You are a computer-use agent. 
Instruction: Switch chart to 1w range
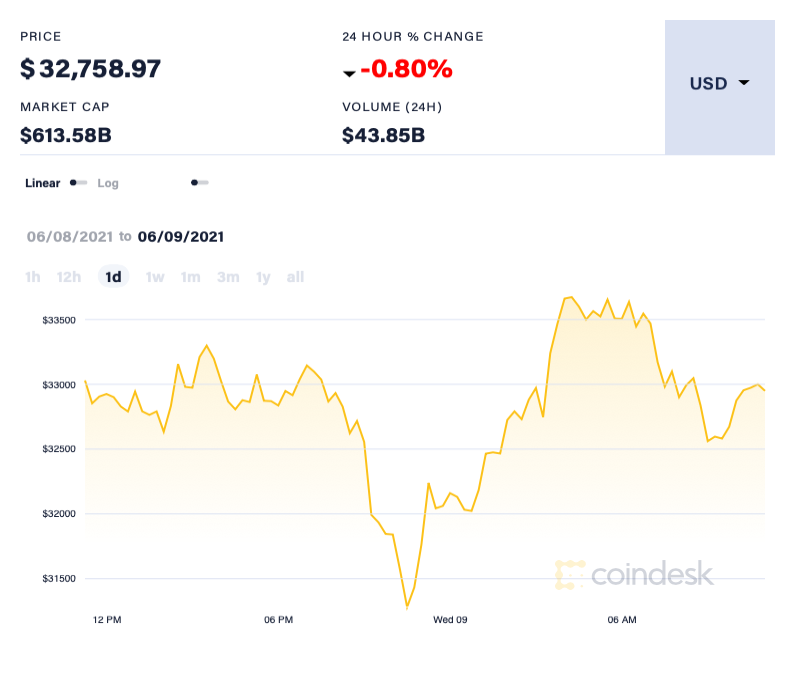point(155,277)
